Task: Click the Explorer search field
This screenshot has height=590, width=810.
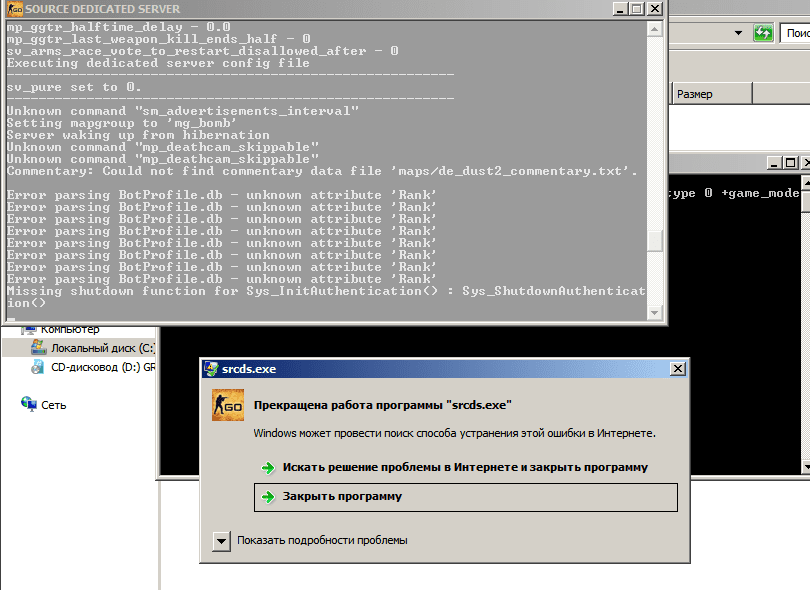Action: [x=796, y=33]
